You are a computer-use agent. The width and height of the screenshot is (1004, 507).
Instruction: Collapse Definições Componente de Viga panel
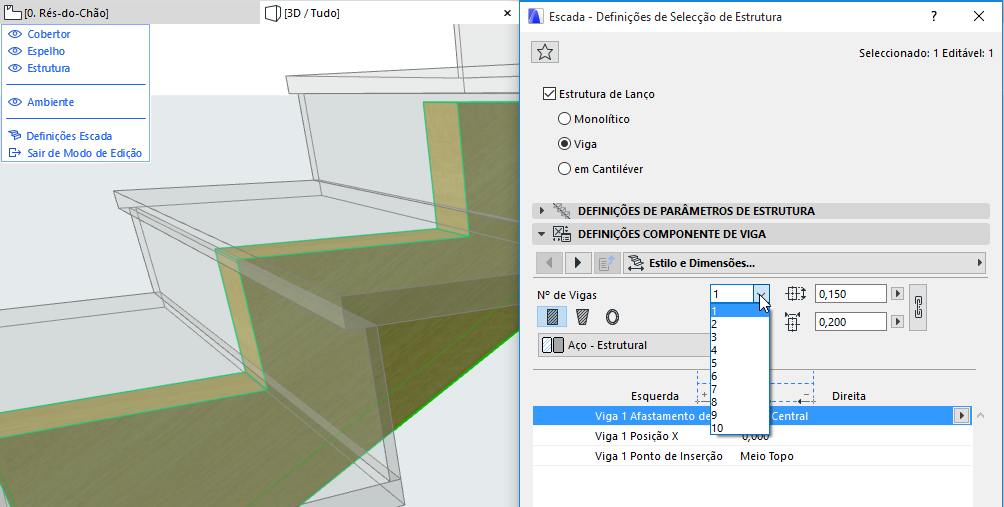click(x=761, y=234)
